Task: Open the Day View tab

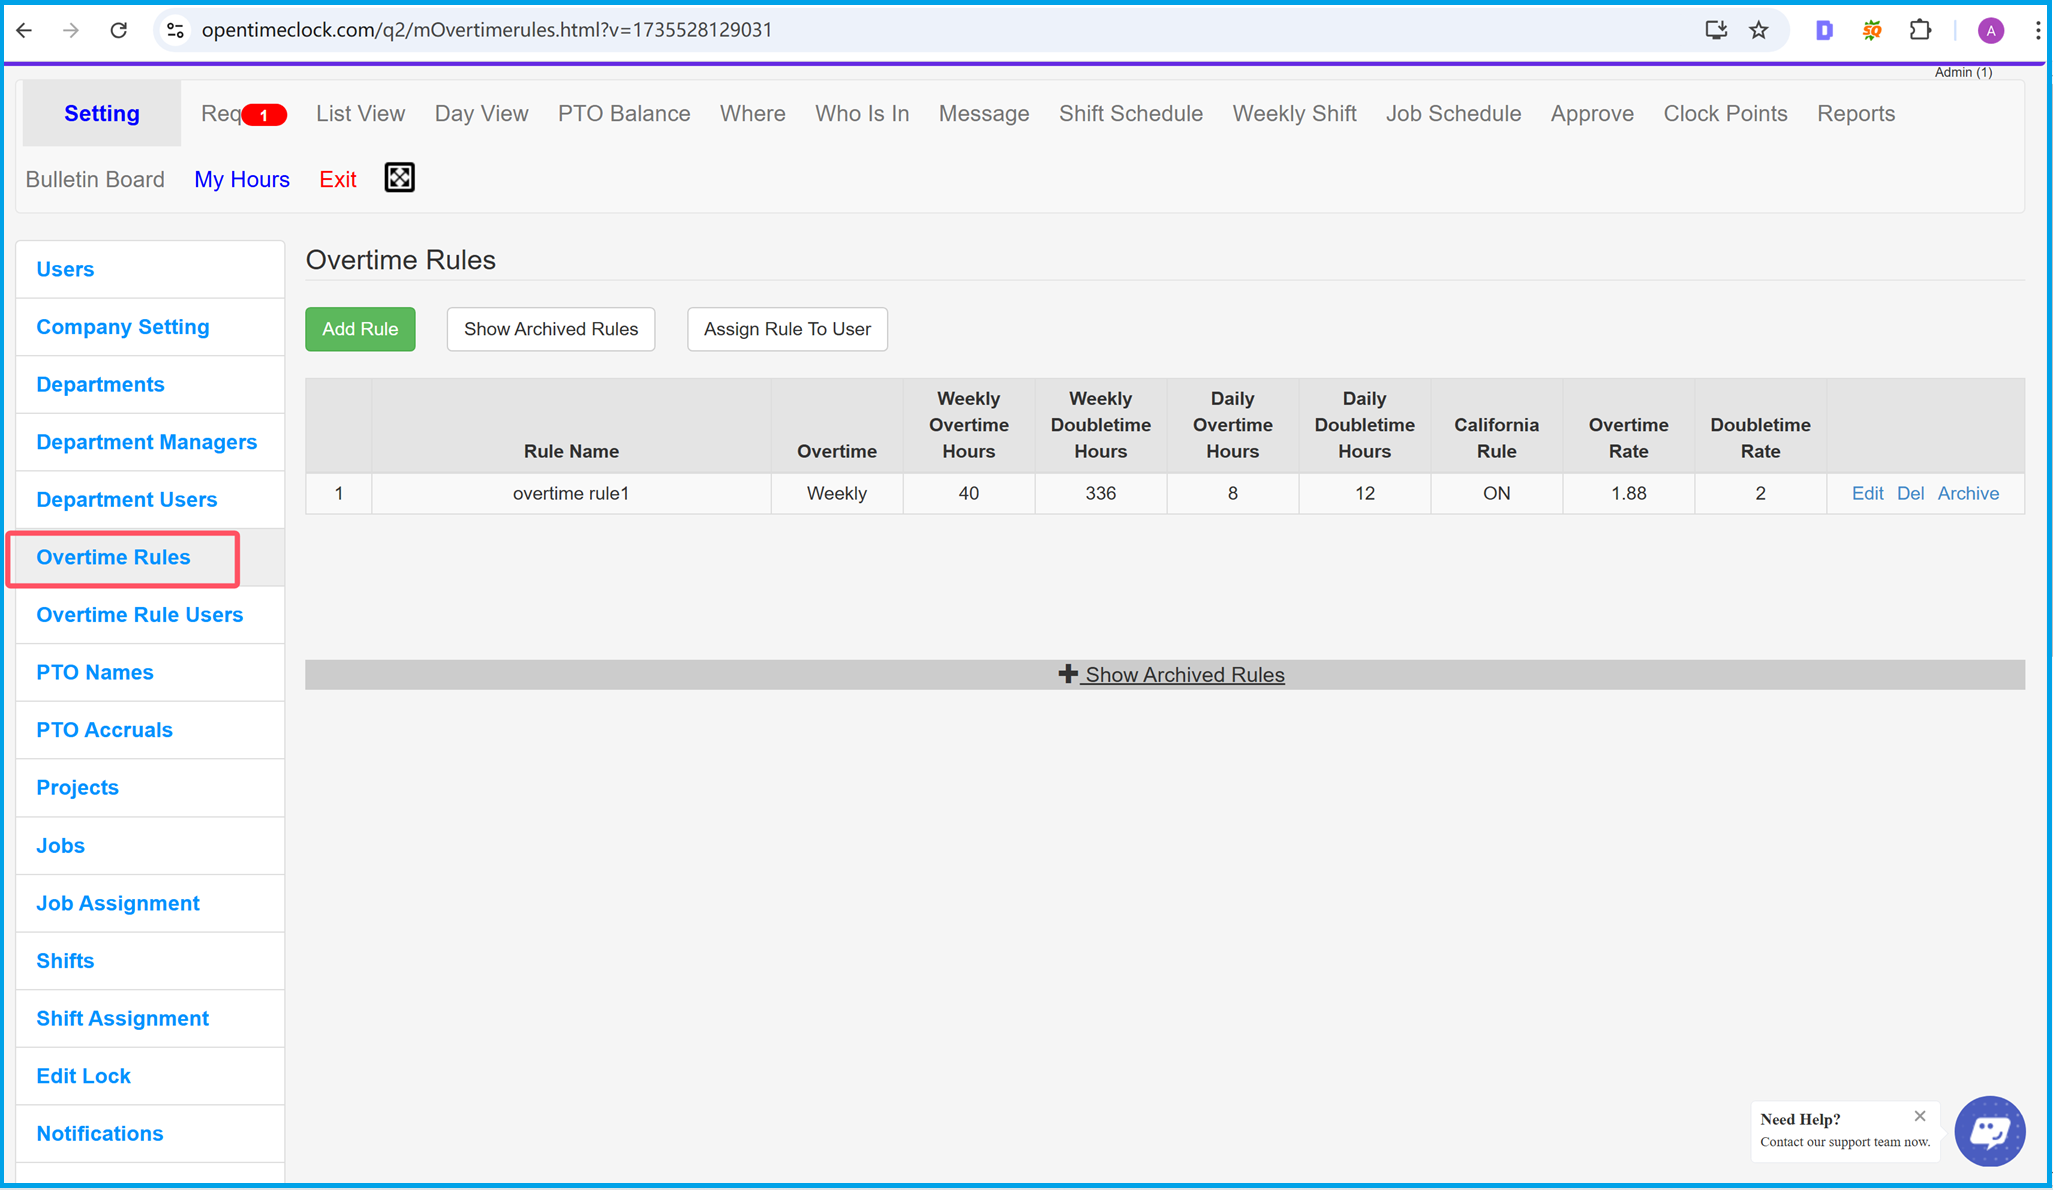Action: 481,113
